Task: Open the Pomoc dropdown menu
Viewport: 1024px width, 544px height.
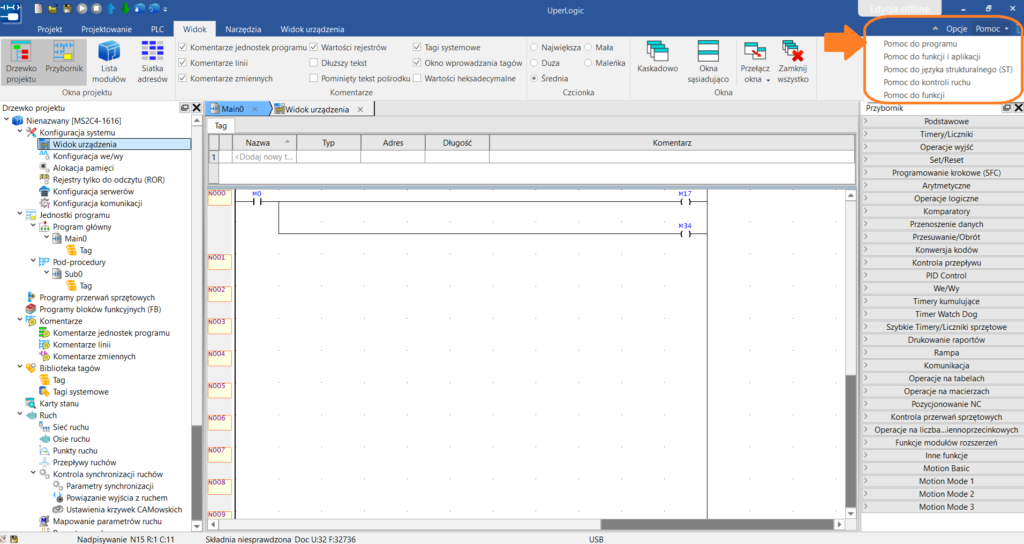Action: [x=992, y=29]
